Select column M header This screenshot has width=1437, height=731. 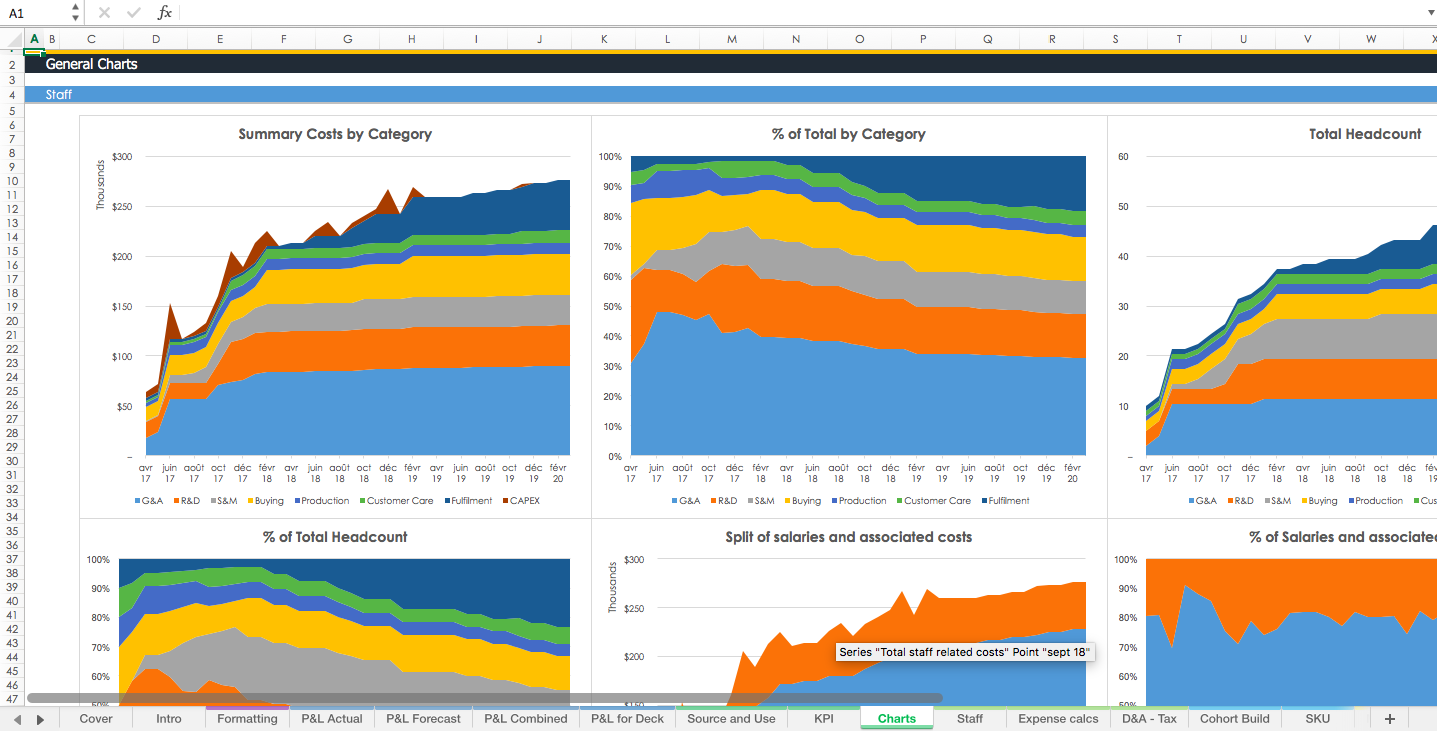[x=732, y=39]
